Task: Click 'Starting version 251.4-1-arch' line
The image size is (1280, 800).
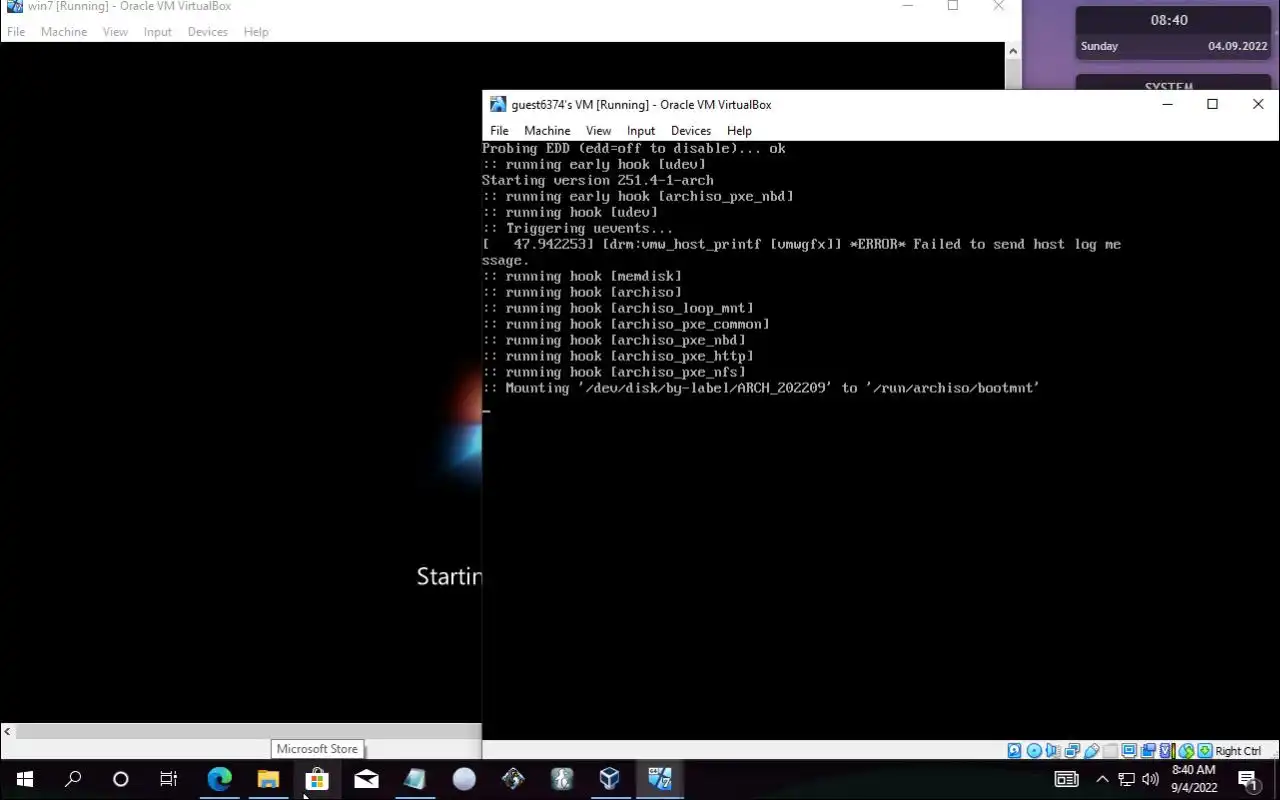Action: point(598,180)
